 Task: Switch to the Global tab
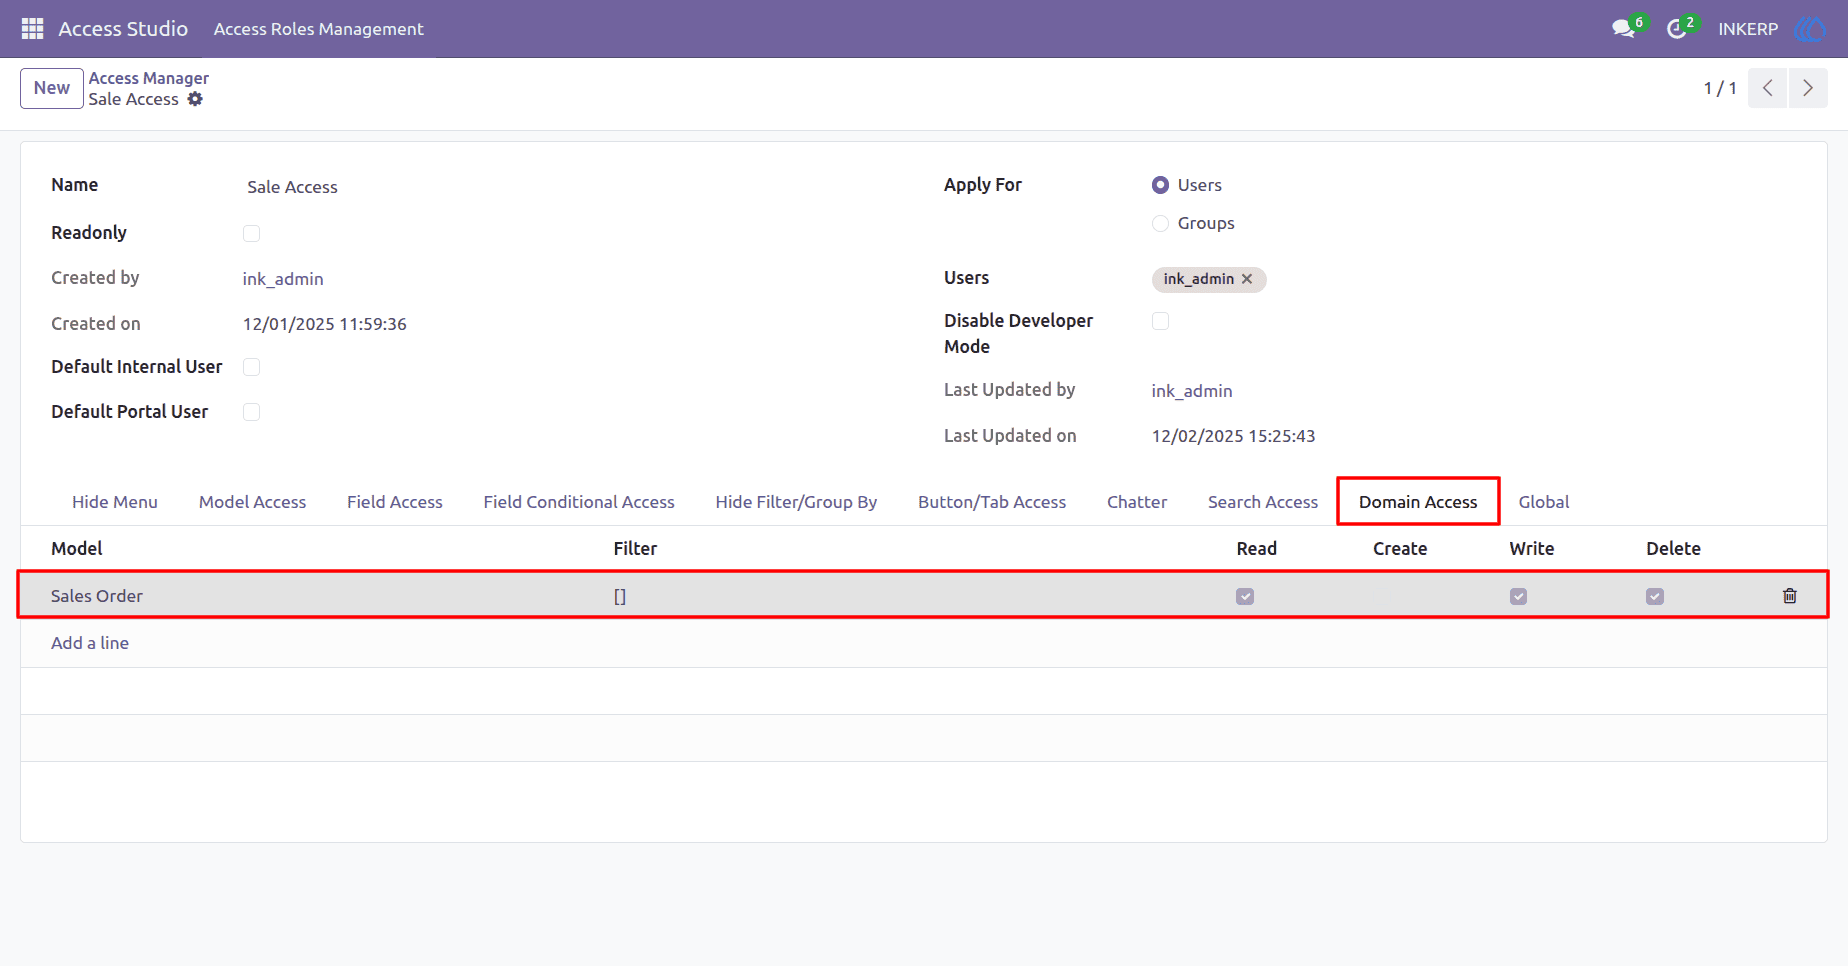coord(1544,502)
